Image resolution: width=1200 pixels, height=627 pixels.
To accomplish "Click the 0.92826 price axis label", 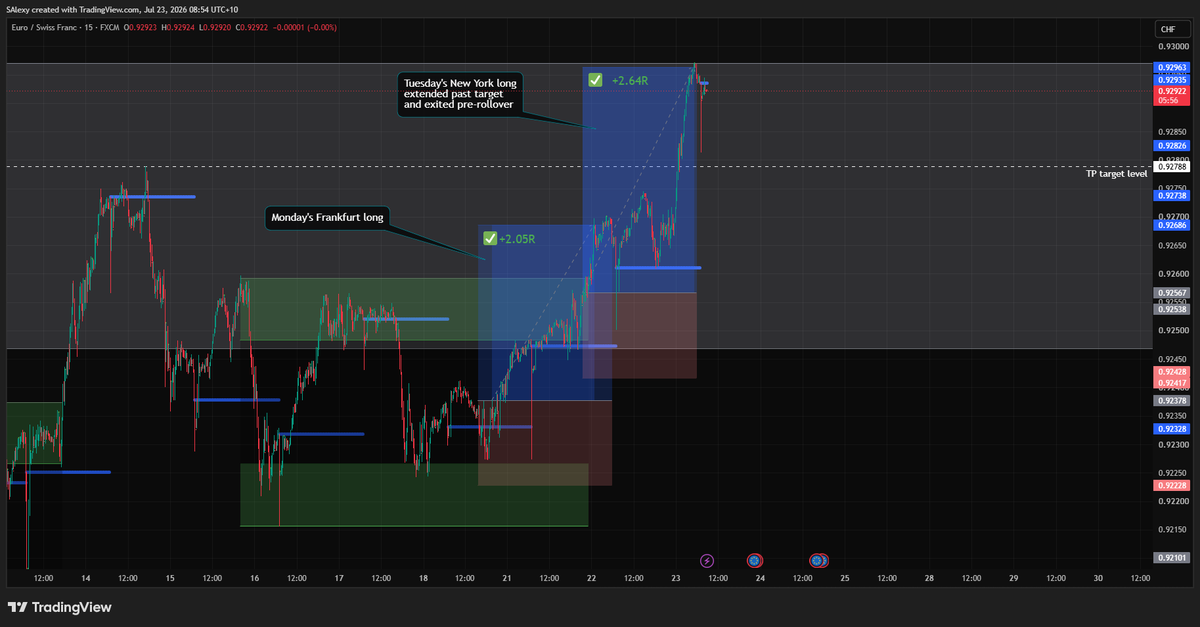I will (1172, 145).
